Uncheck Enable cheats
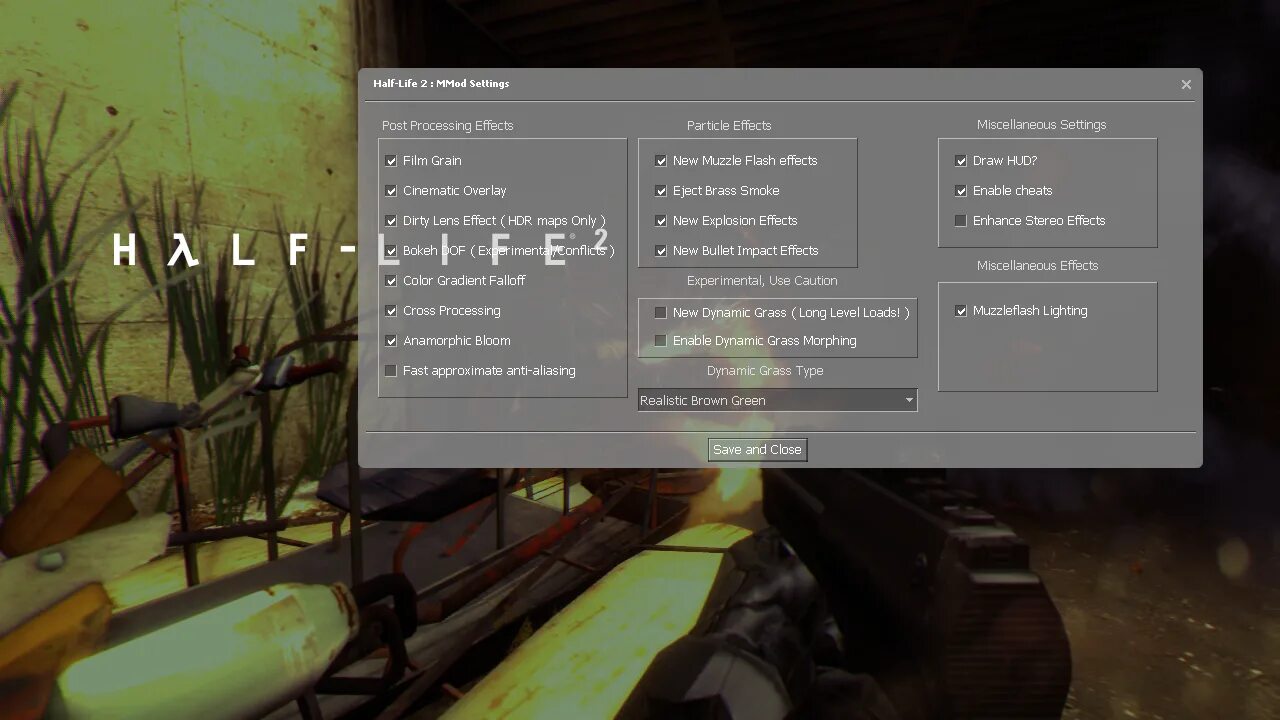Image resolution: width=1280 pixels, height=720 pixels. point(961,191)
